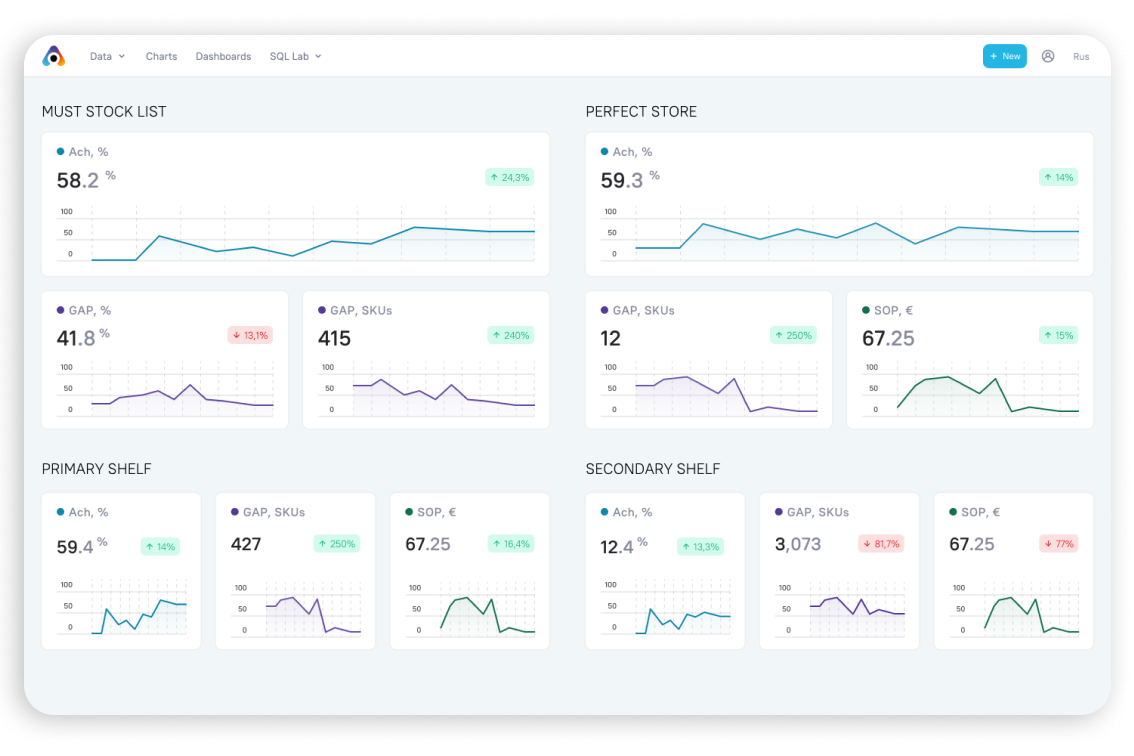The width and height of the screenshot is (1134, 756).
Task: Open the user profile icon
Action: 1048,56
